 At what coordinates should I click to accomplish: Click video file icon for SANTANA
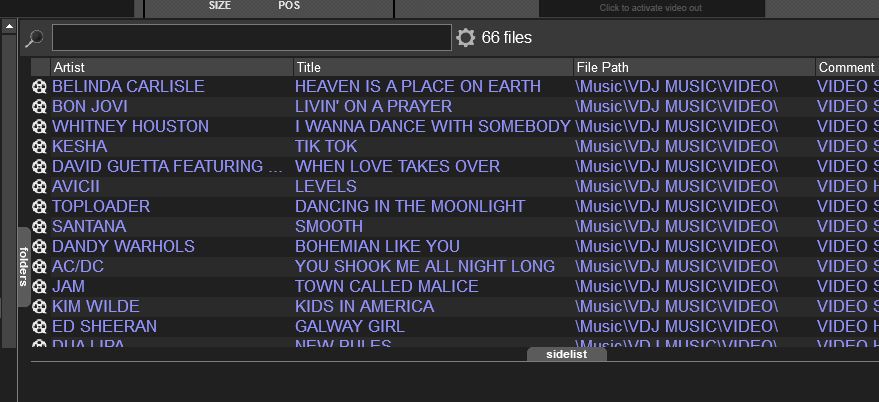pyautogui.click(x=39, y=227)
